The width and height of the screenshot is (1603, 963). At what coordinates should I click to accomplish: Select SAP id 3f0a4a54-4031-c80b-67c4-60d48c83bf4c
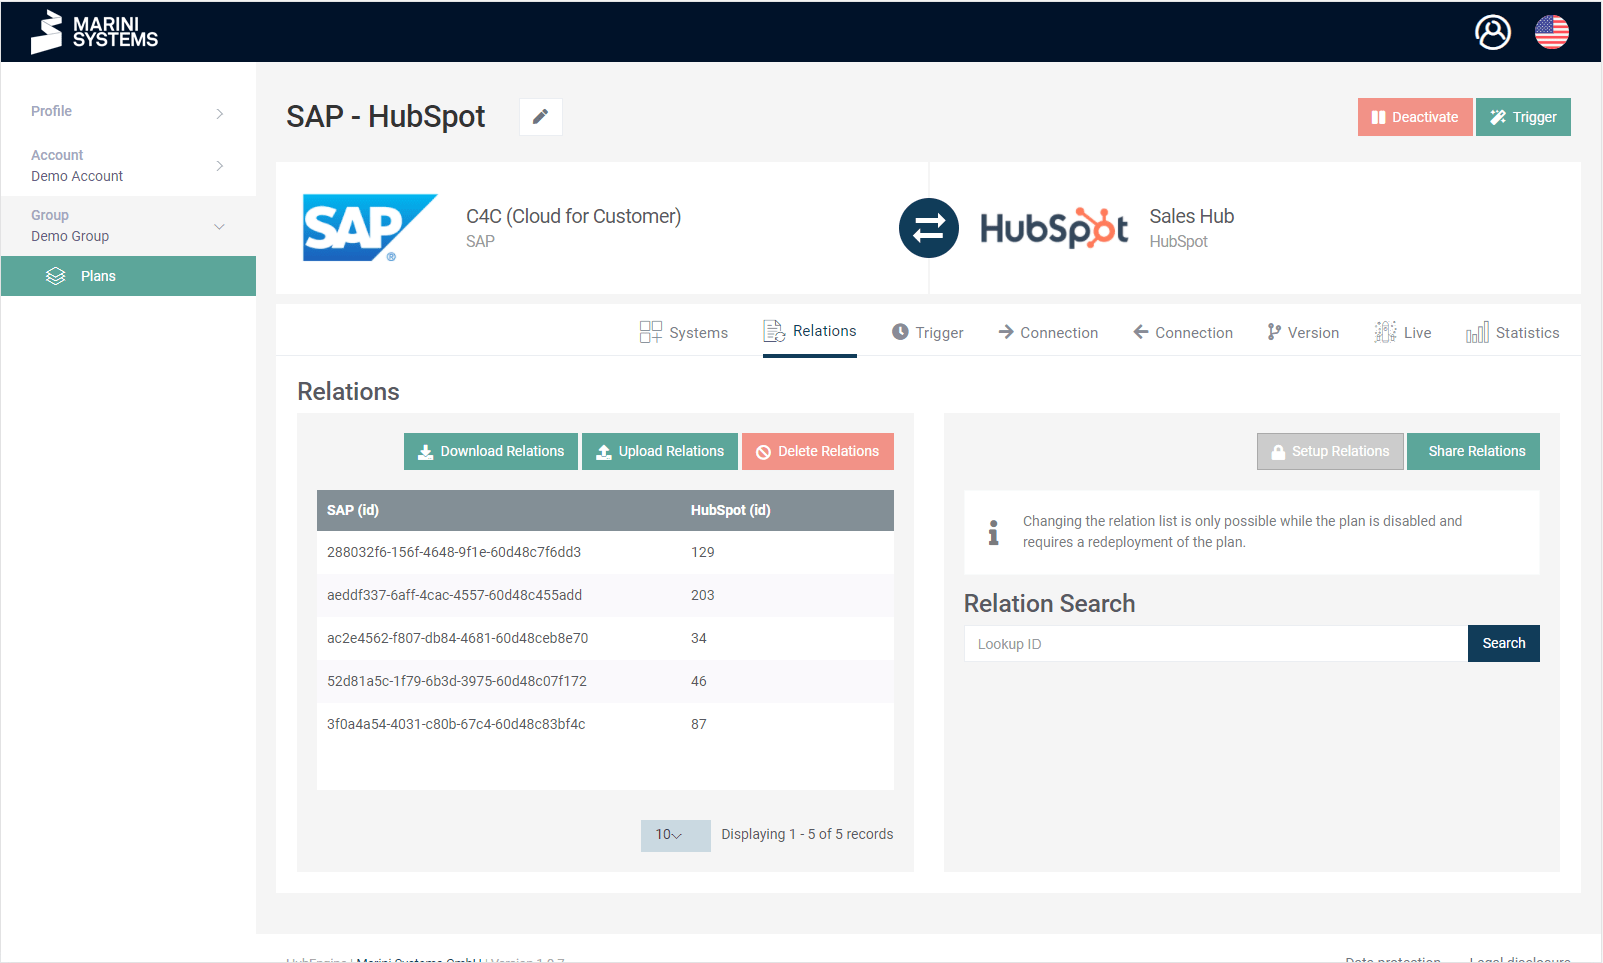(456, 724)
